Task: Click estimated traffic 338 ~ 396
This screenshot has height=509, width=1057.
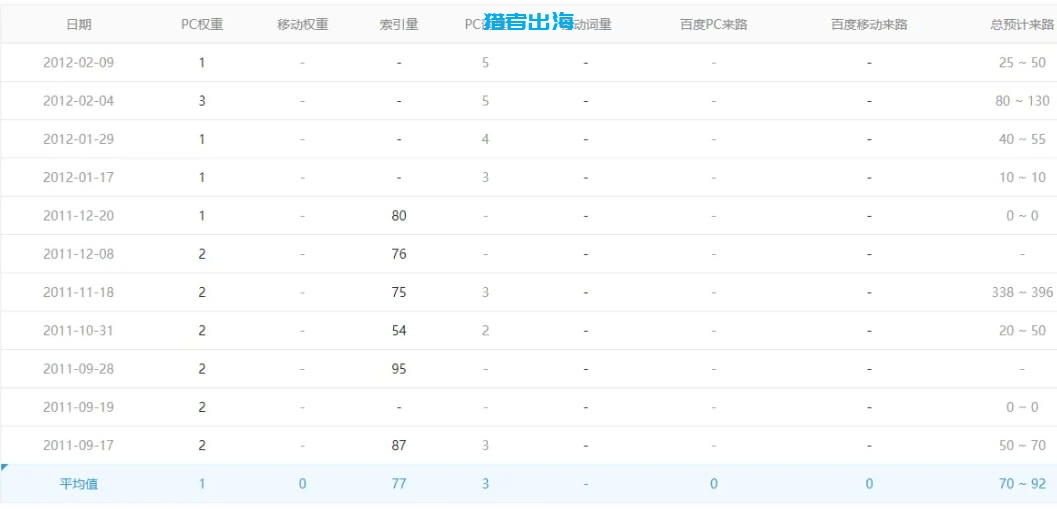Action: (1022, 293)
